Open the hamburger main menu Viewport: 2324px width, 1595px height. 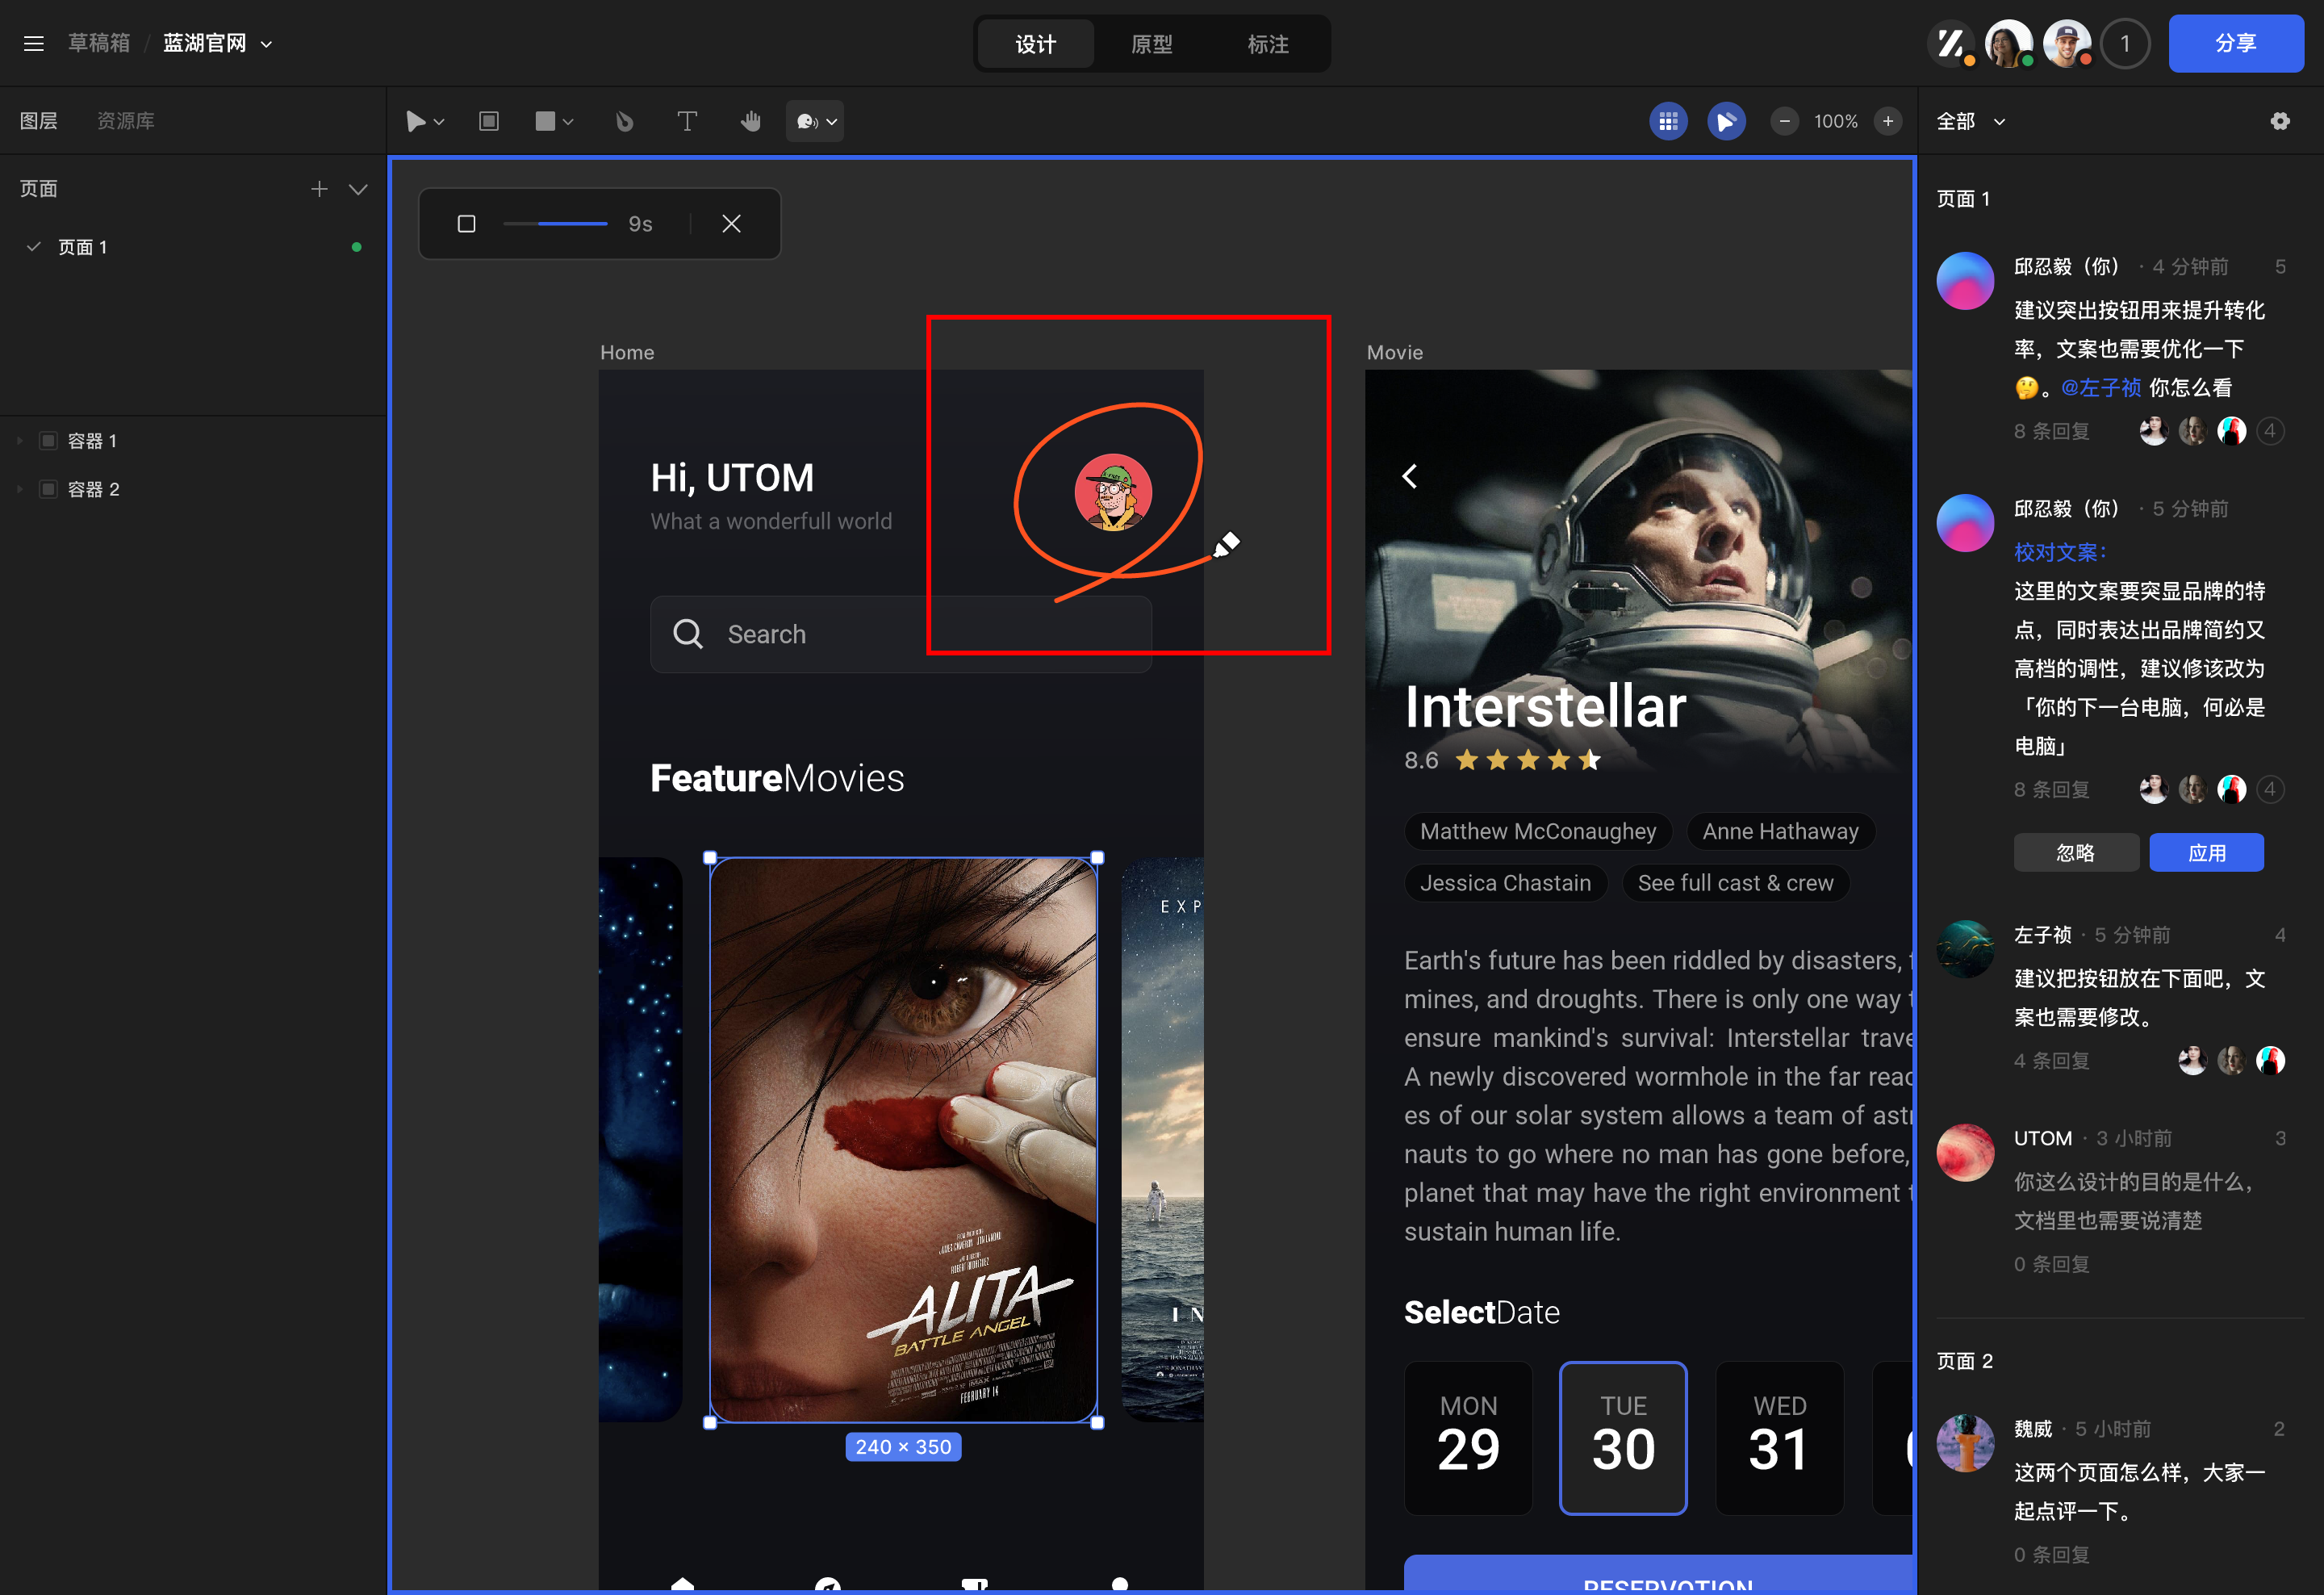pos(34,44)
